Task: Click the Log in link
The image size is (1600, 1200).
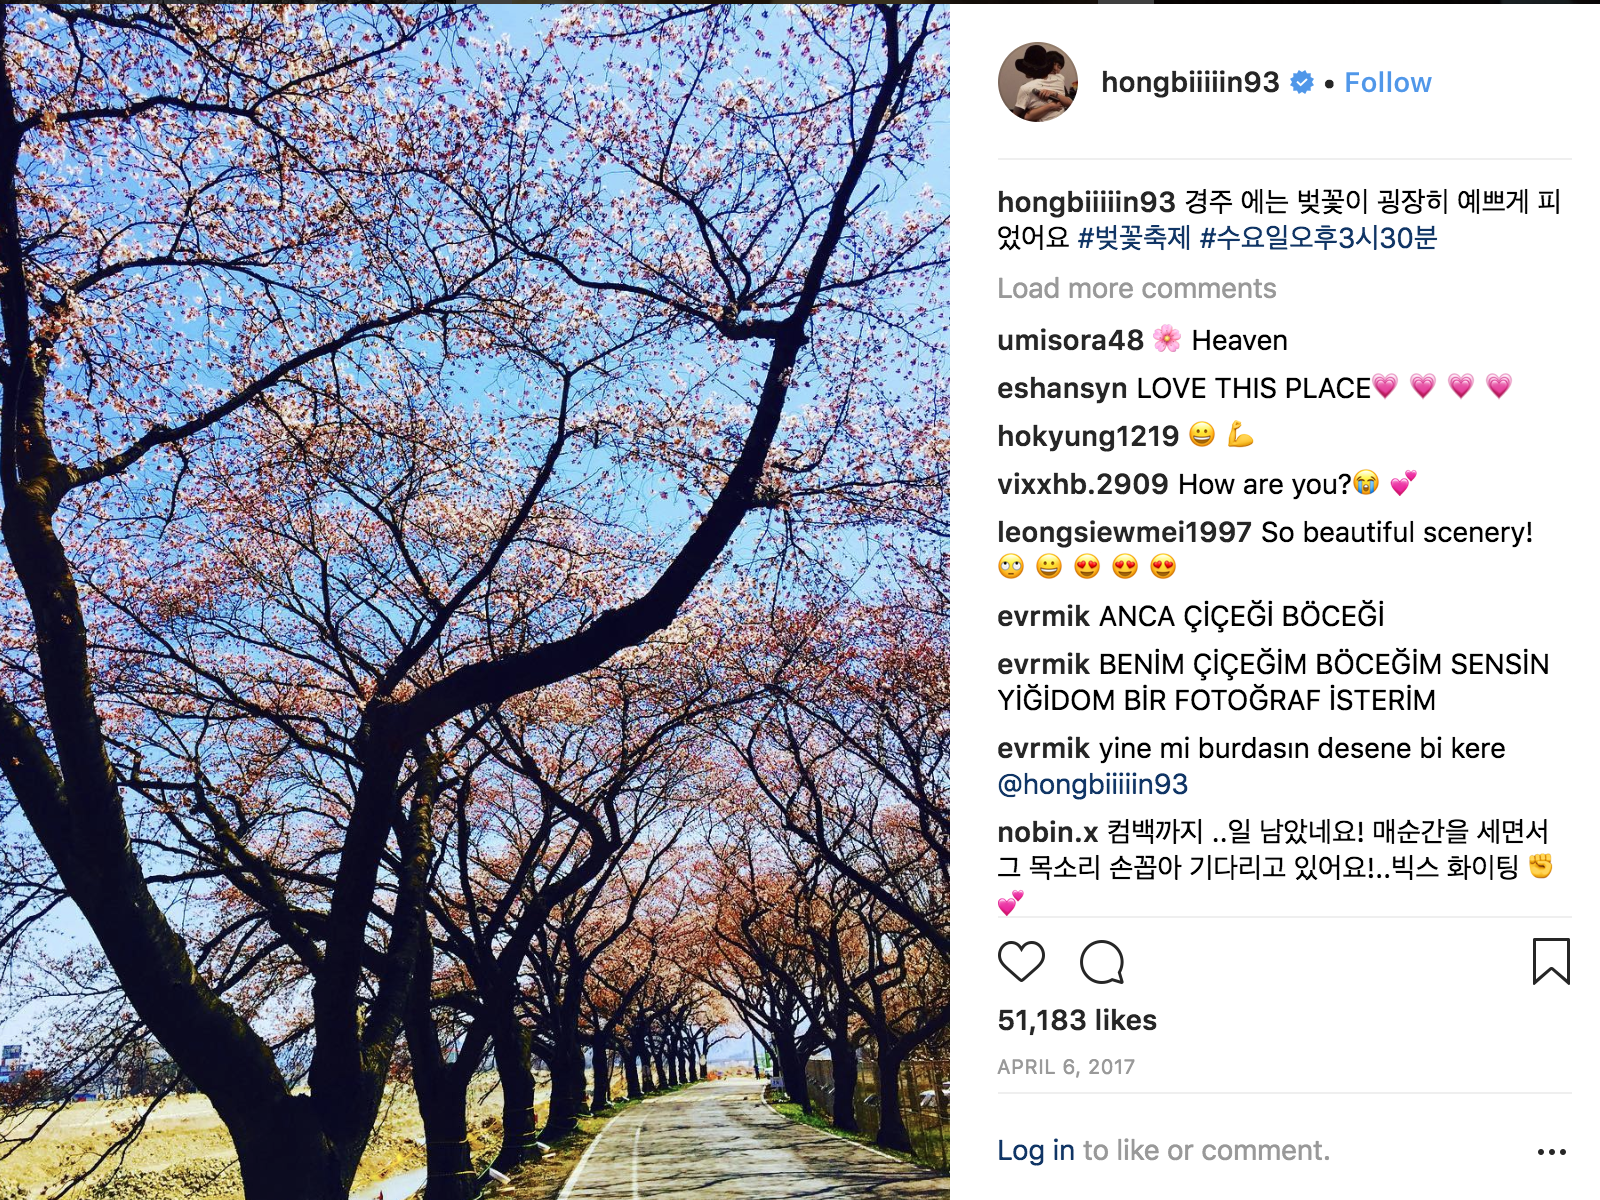Action: (1036, 1151)
